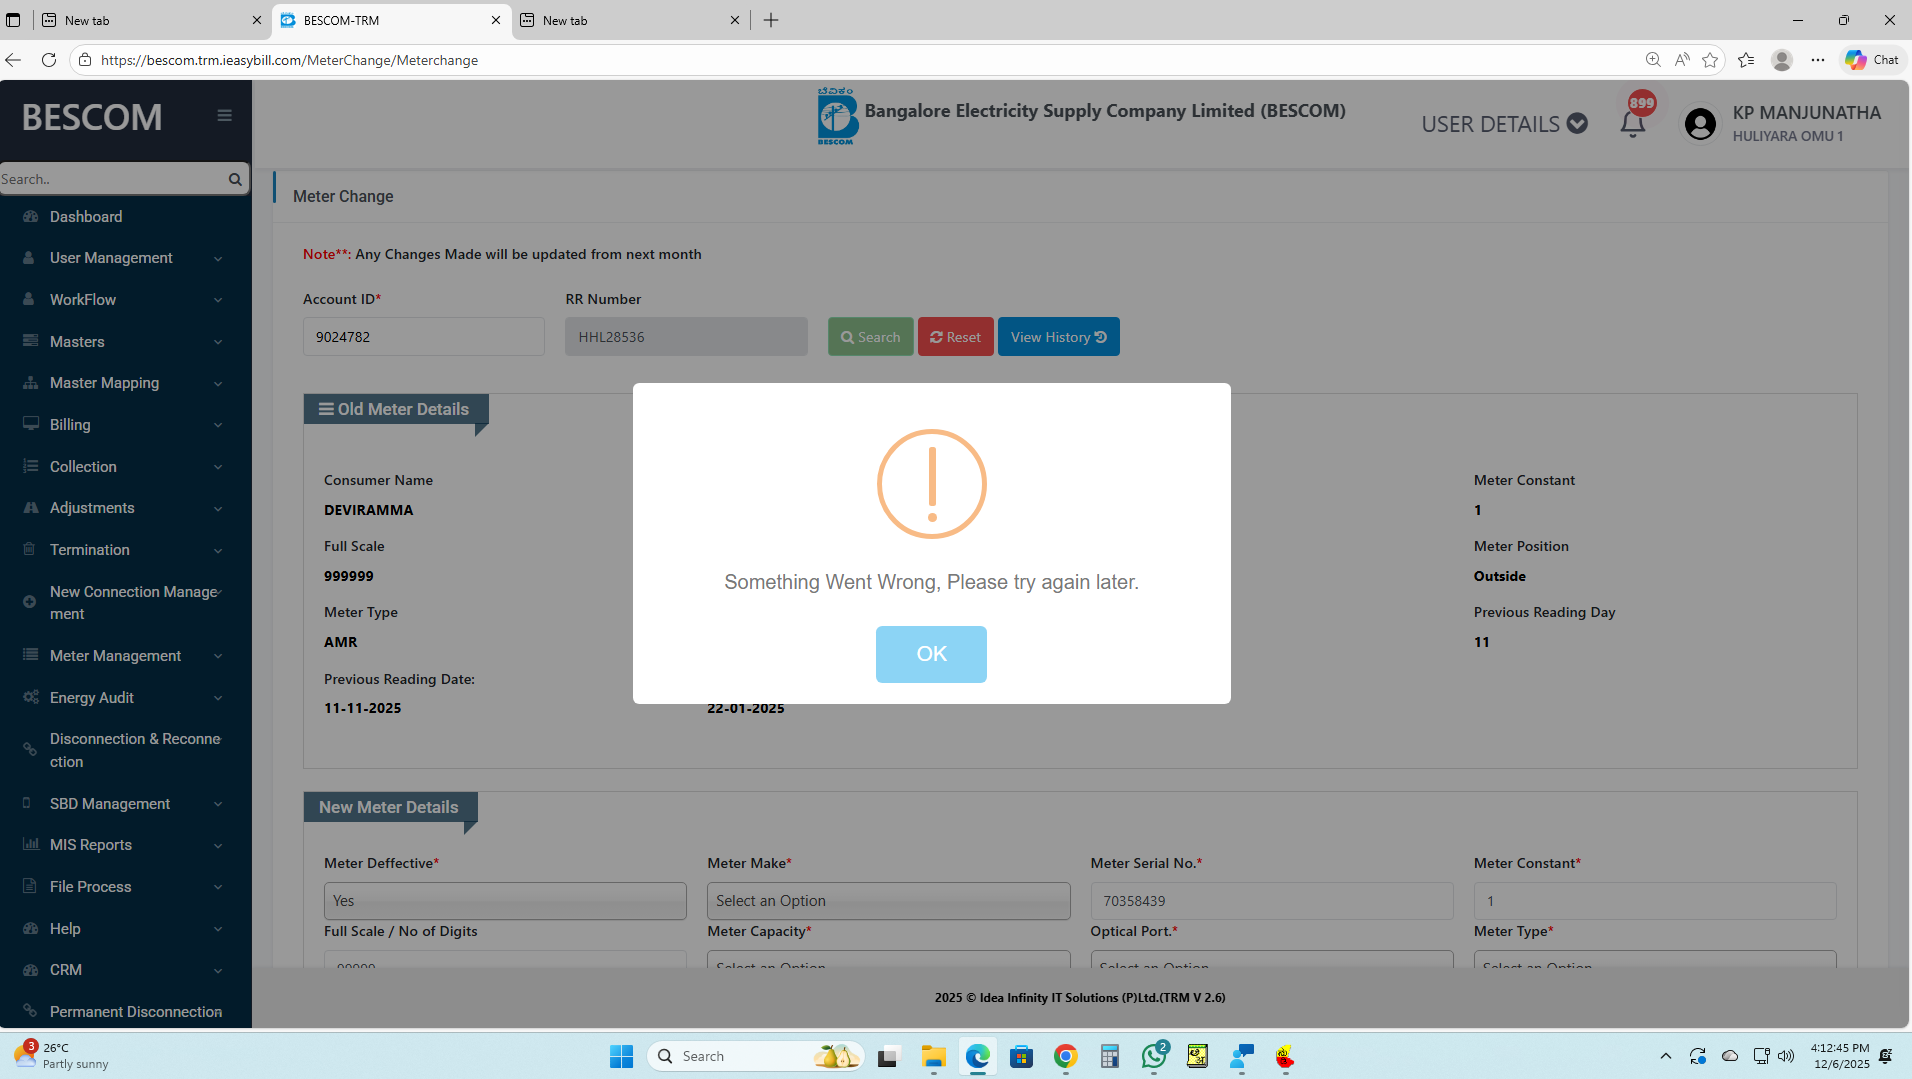
Task: Refresh the page
Action: coord(49,60)
